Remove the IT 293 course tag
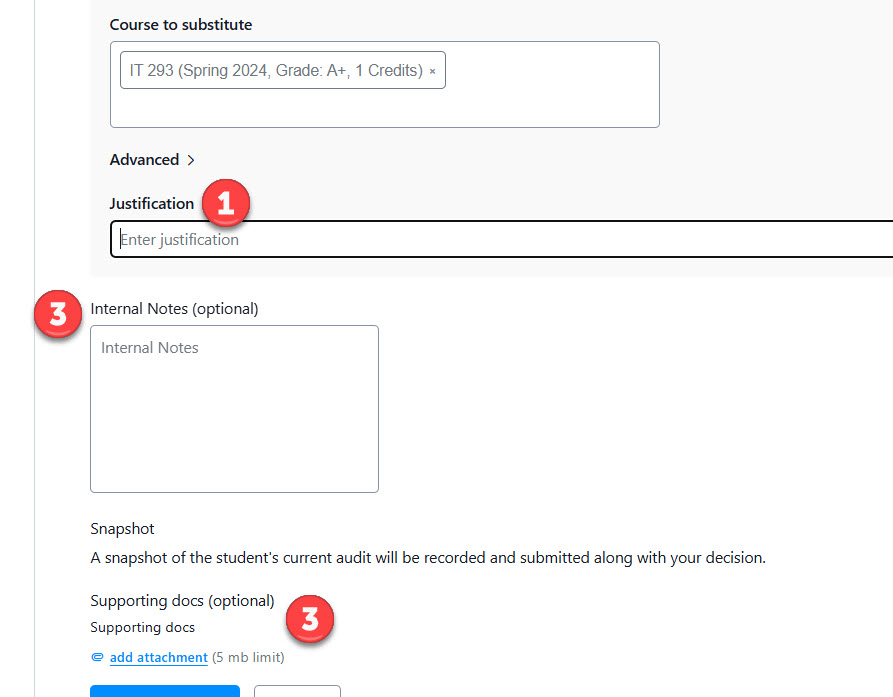Image resolution: width=893 pixels, height=697 pixels. point(432,72)
